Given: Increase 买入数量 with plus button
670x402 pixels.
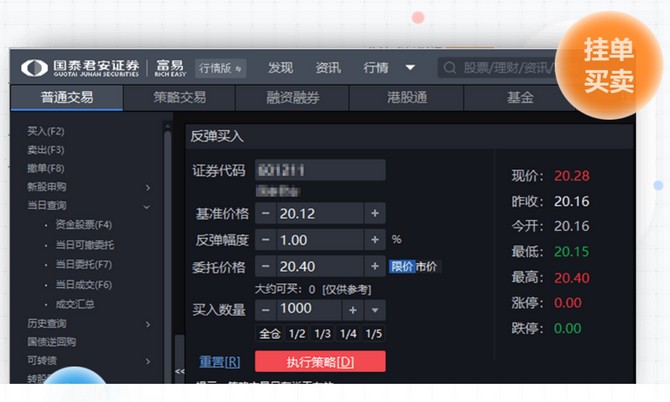Looking at the screenshot, I should (353, 310).
